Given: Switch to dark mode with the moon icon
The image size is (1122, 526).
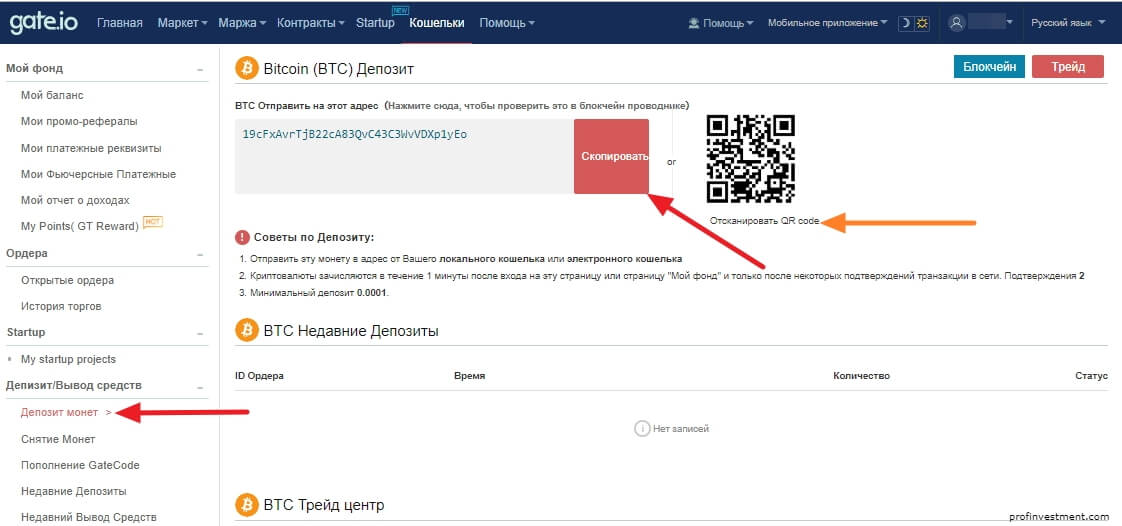Looking at the screenshot, I should [x=905, y=23].
